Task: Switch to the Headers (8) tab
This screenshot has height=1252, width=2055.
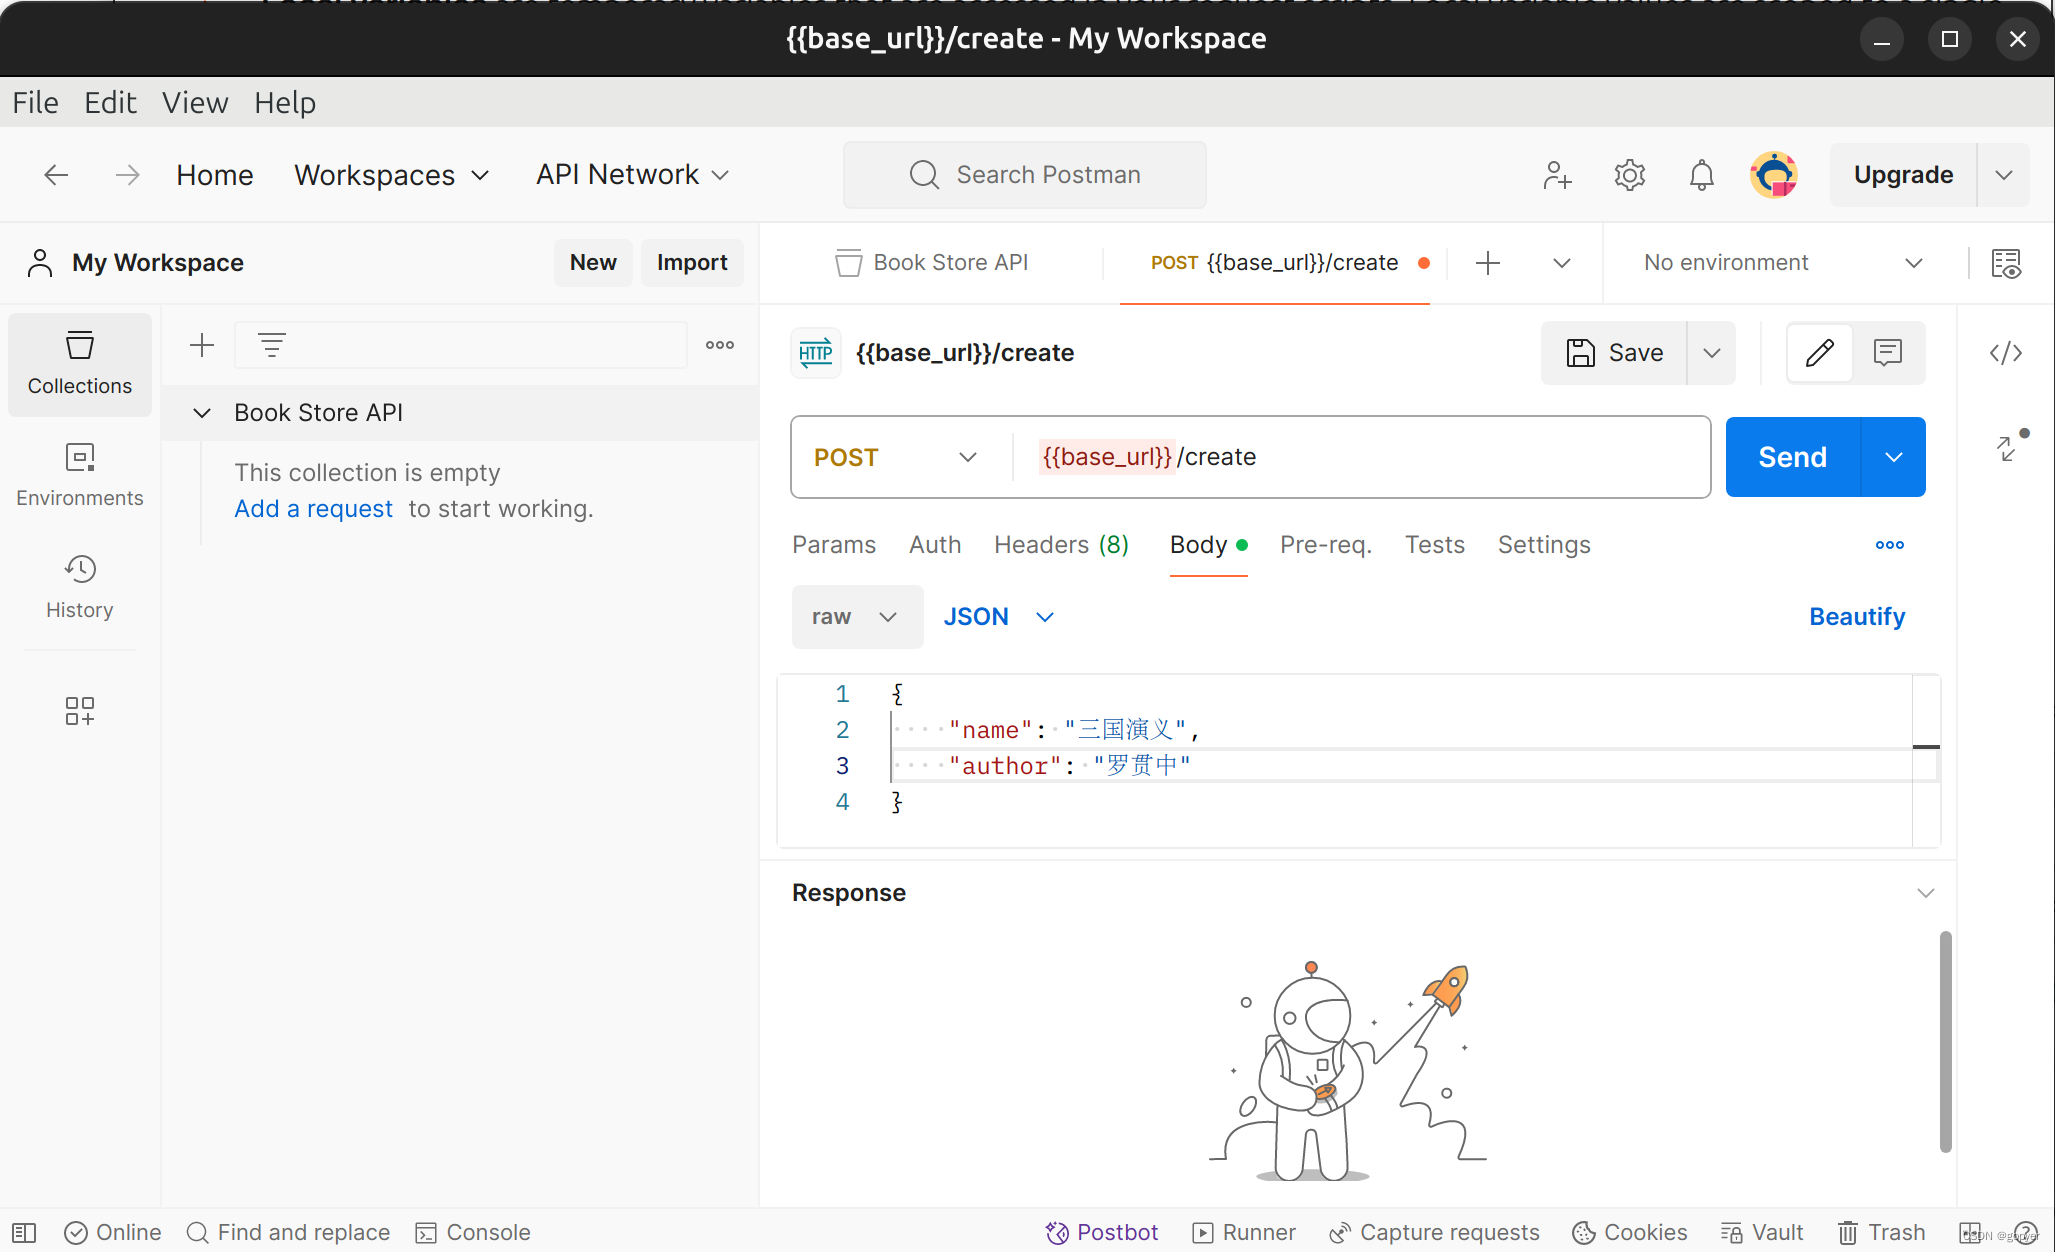Action: (1061, 545)
